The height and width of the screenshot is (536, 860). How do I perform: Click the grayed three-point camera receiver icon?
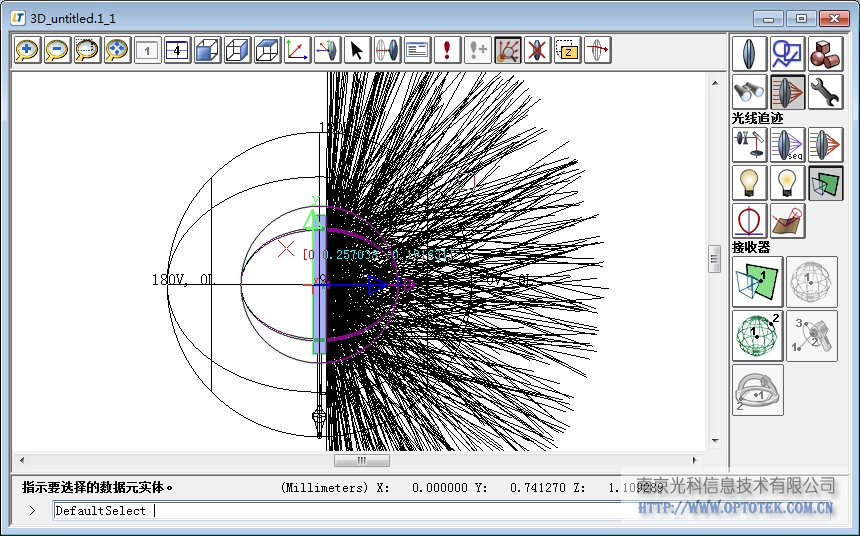pyautogui.click(x=812, y=336)
